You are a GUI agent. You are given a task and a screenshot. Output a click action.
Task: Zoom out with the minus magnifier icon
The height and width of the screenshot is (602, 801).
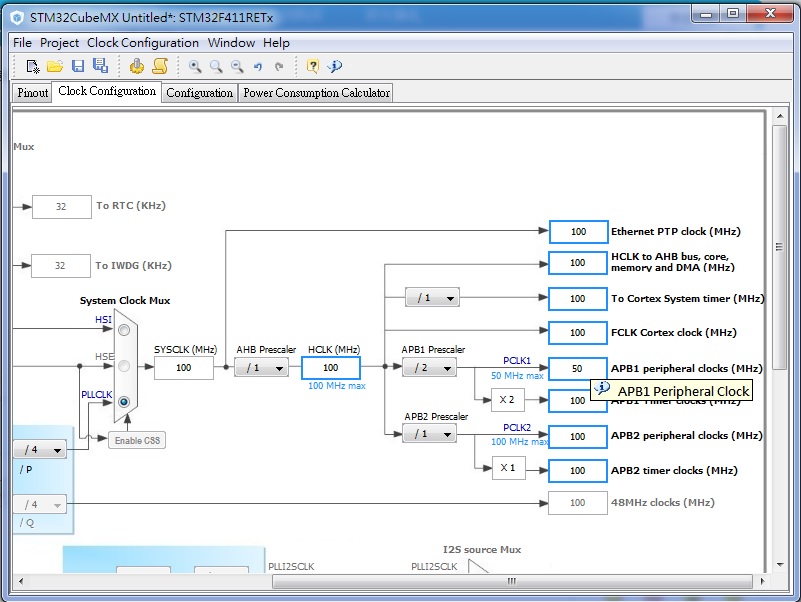(x=237, y=66)
